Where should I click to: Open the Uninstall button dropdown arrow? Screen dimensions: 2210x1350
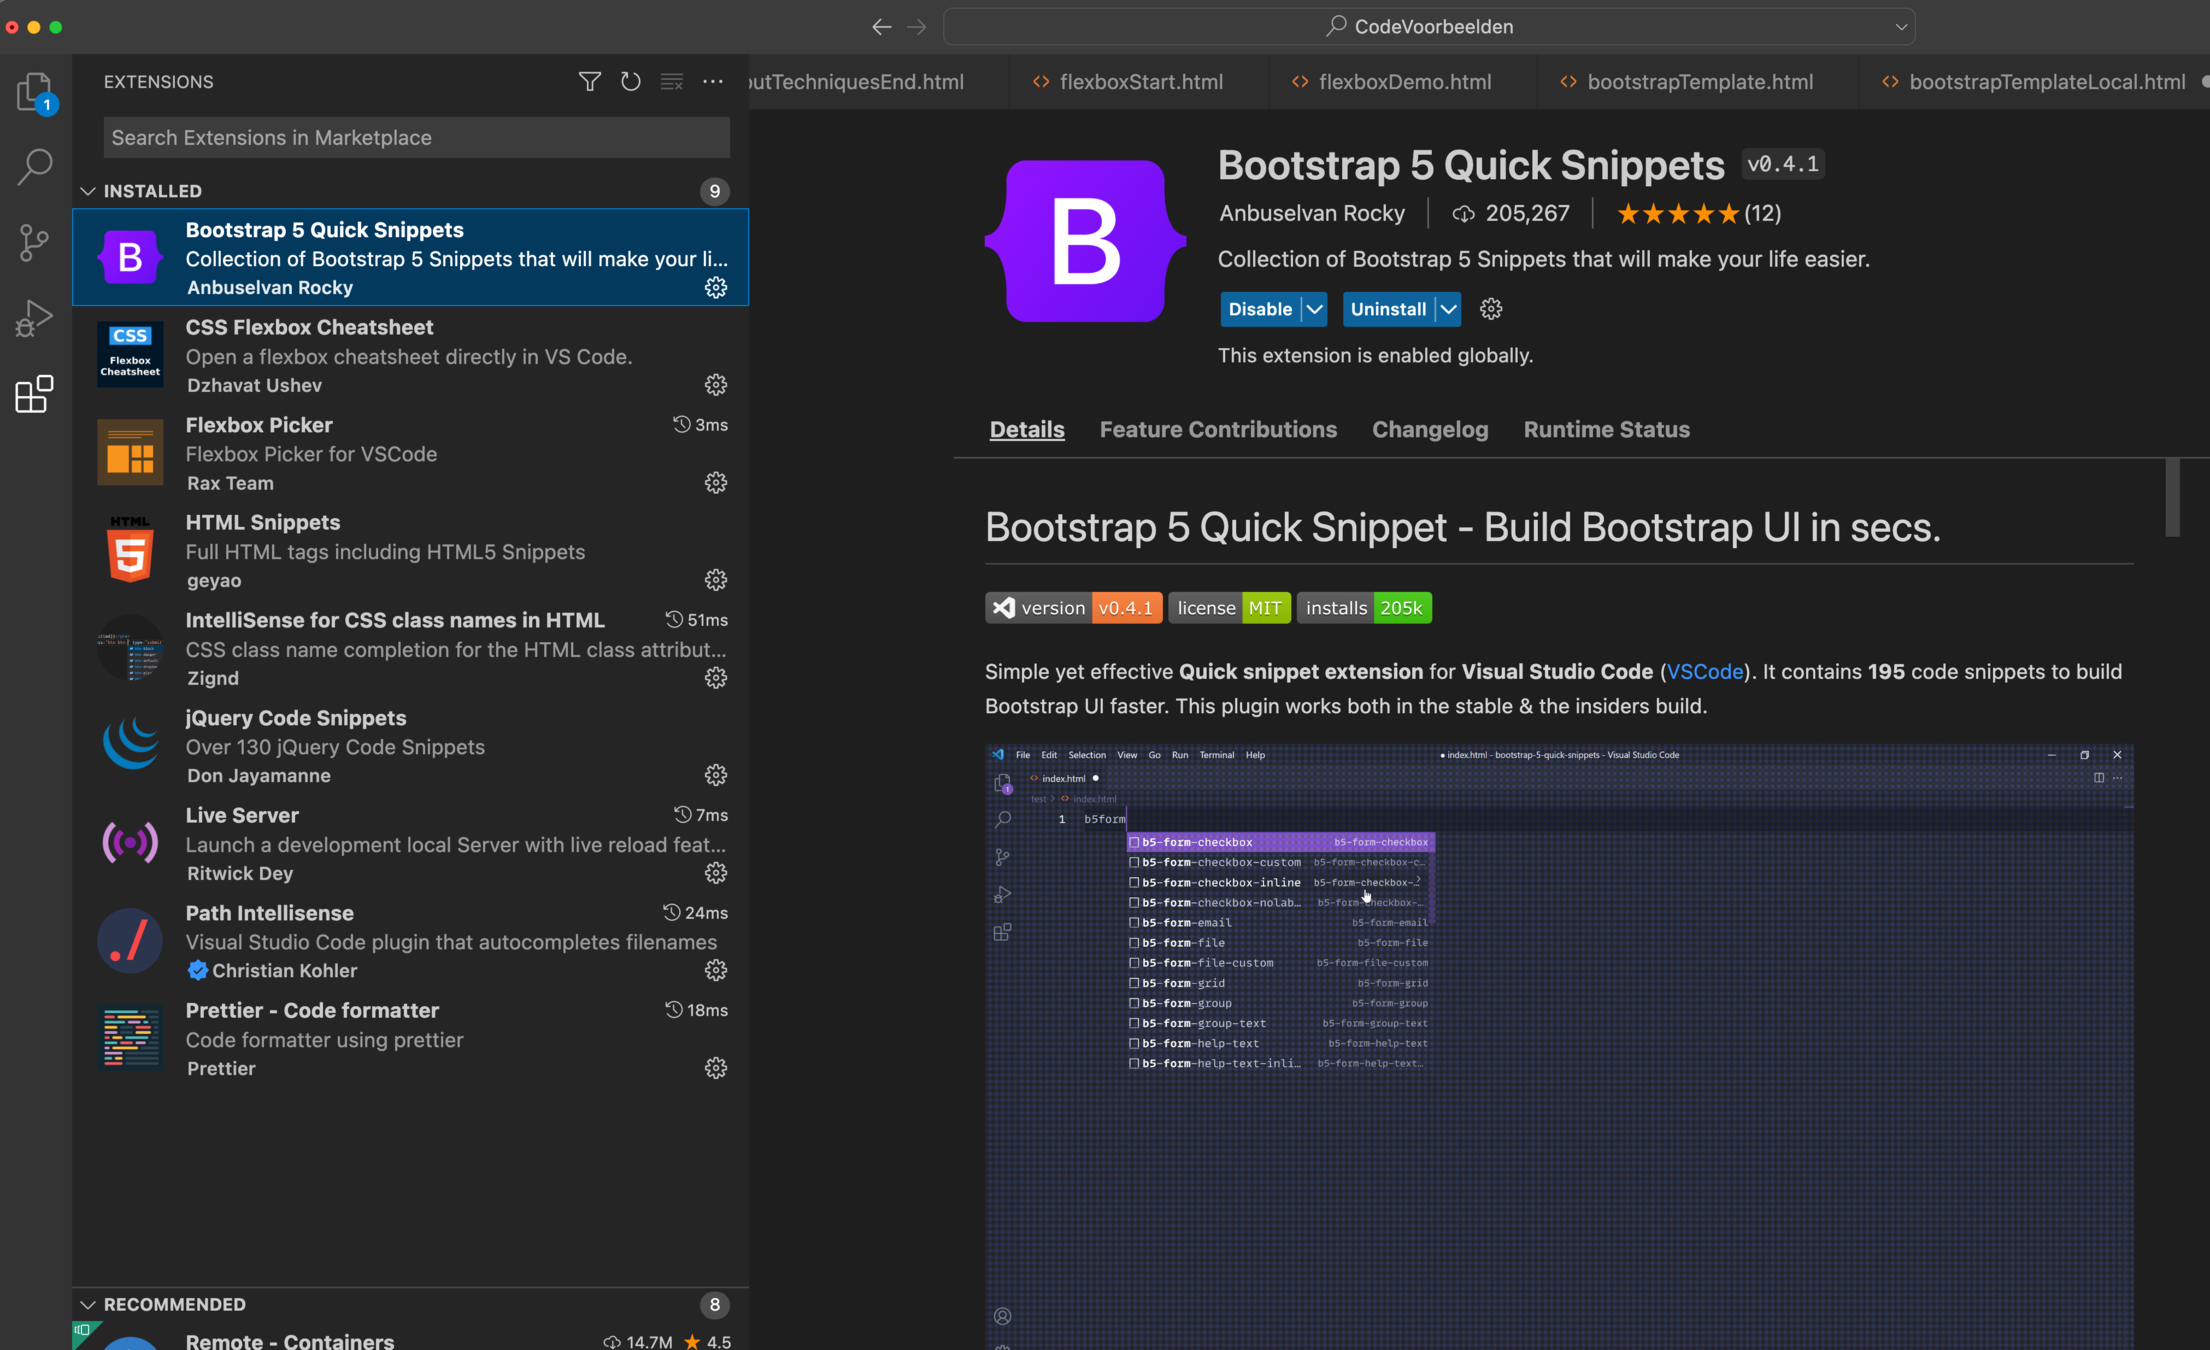click(x=1448, y=309)
